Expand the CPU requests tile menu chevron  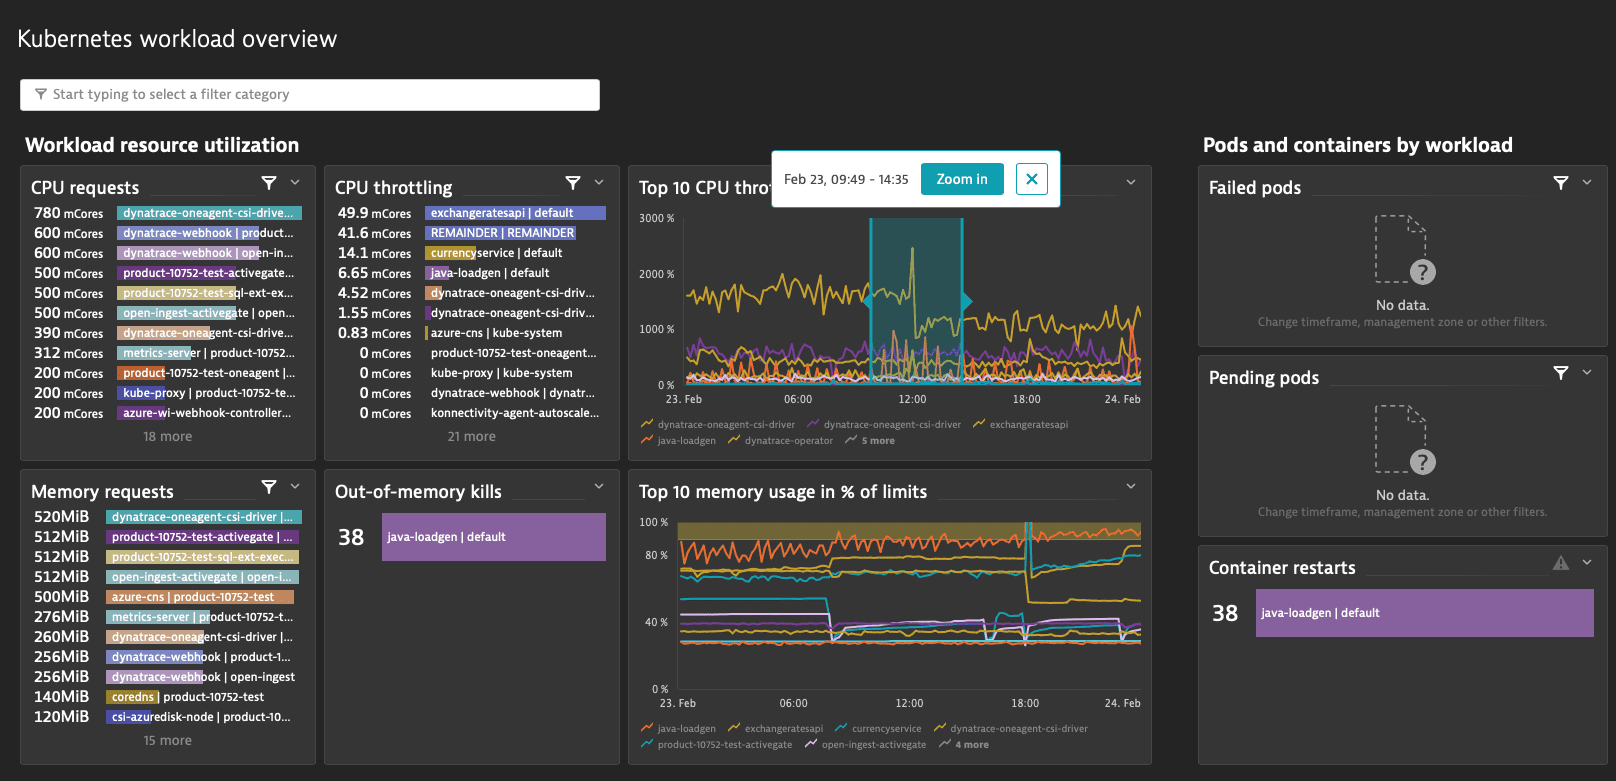point(295,182)
